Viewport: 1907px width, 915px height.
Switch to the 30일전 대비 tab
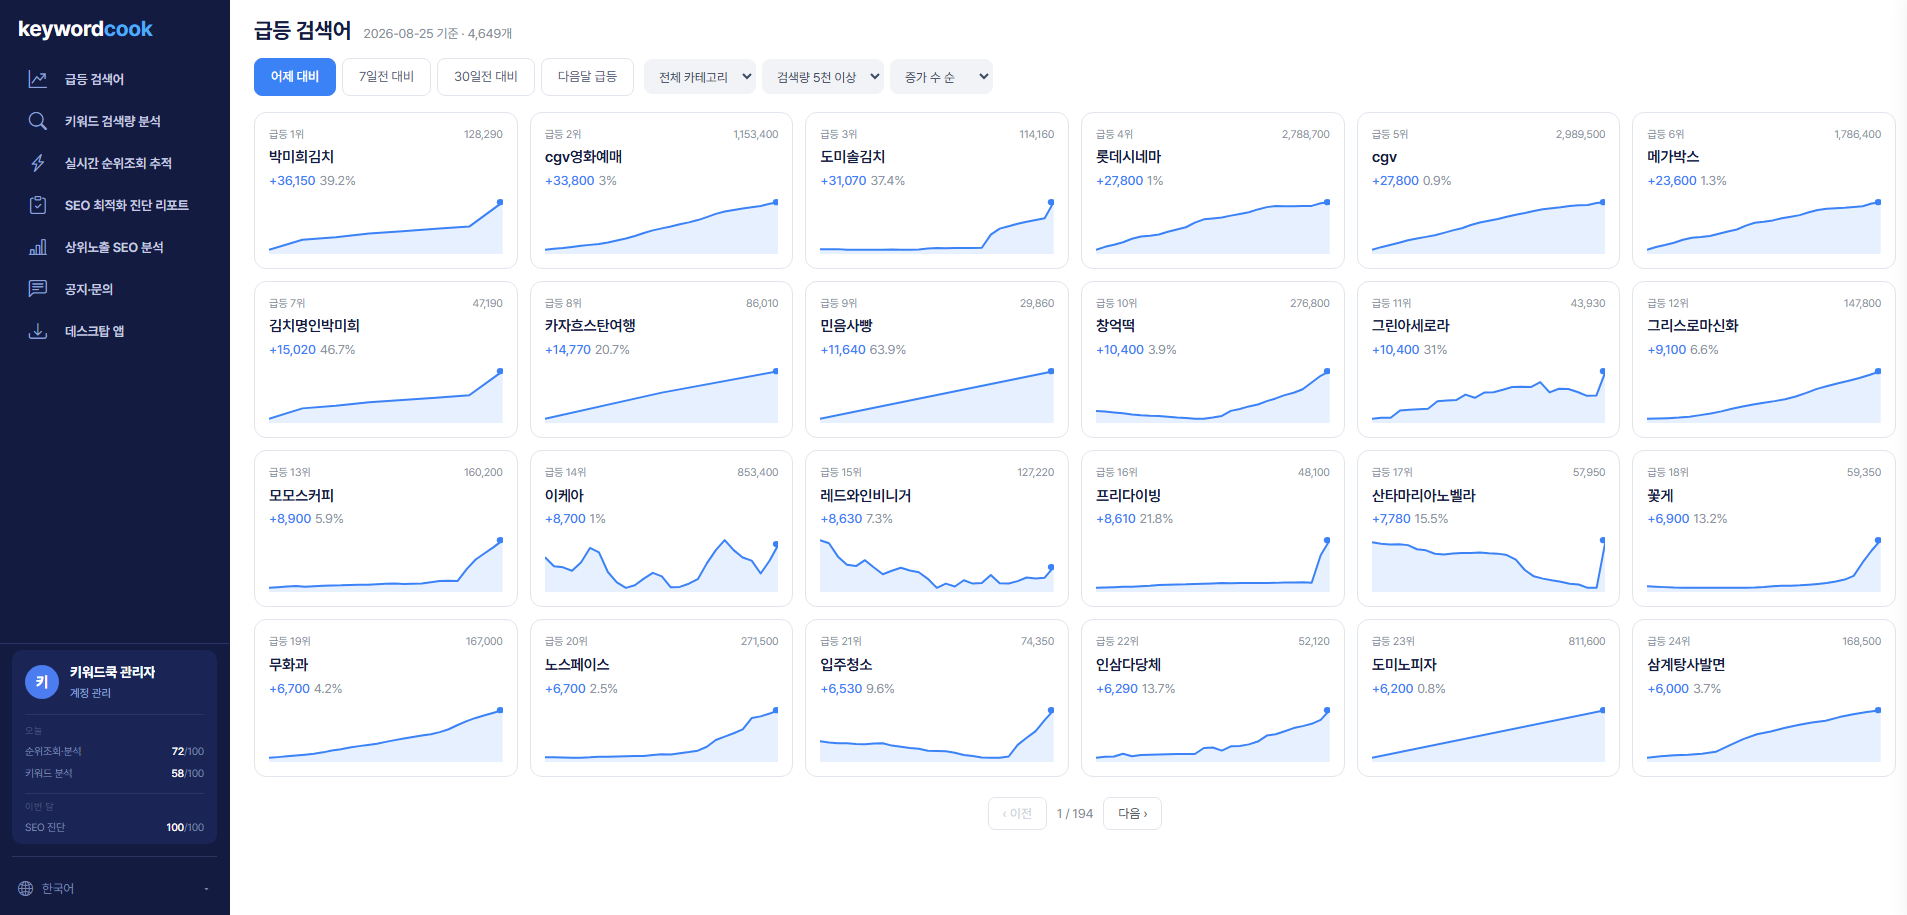coord(486,77)
